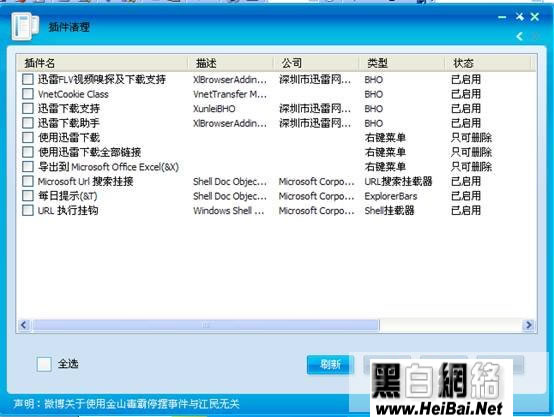Check the 迅雷FLV视频嗅探及下载支持 plugin checkbox

28,79
